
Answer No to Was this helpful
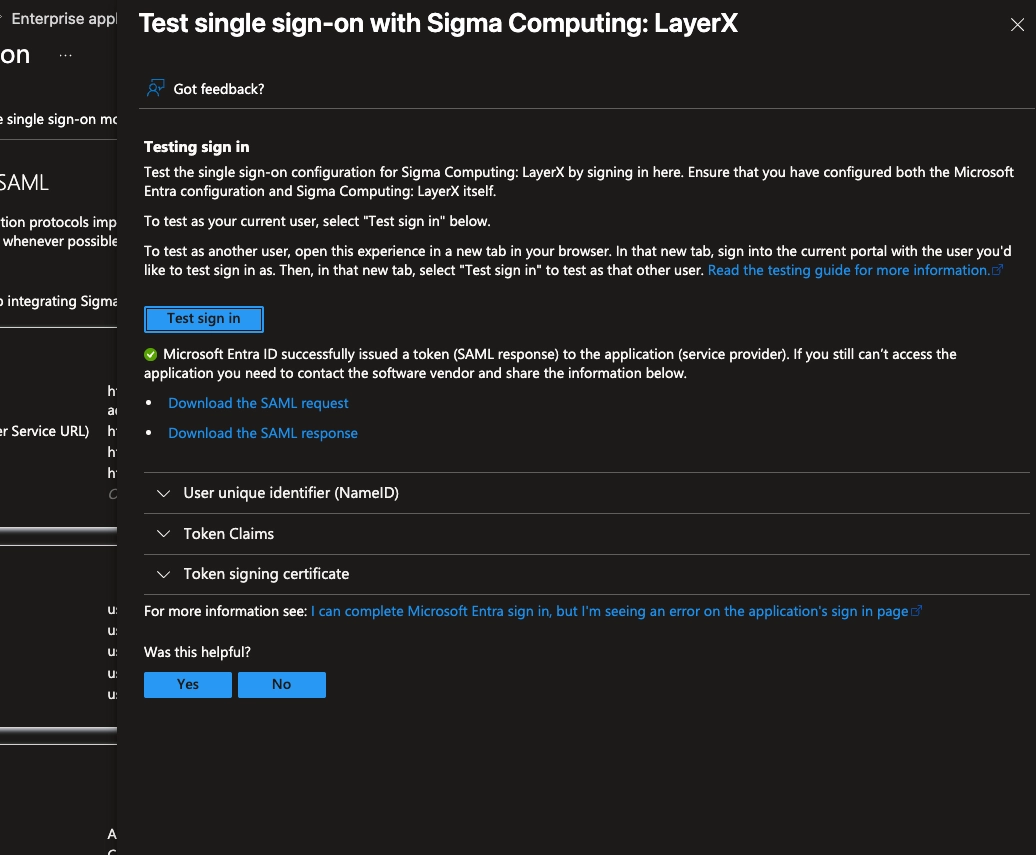(281, 685)
